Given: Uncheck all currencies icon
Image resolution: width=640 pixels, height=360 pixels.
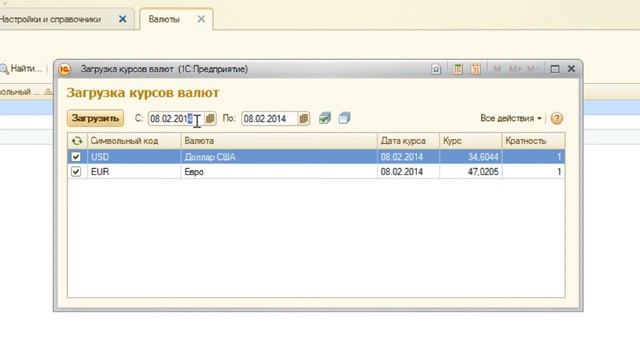Looking at the screenshot, I should (x=344, y=118).
